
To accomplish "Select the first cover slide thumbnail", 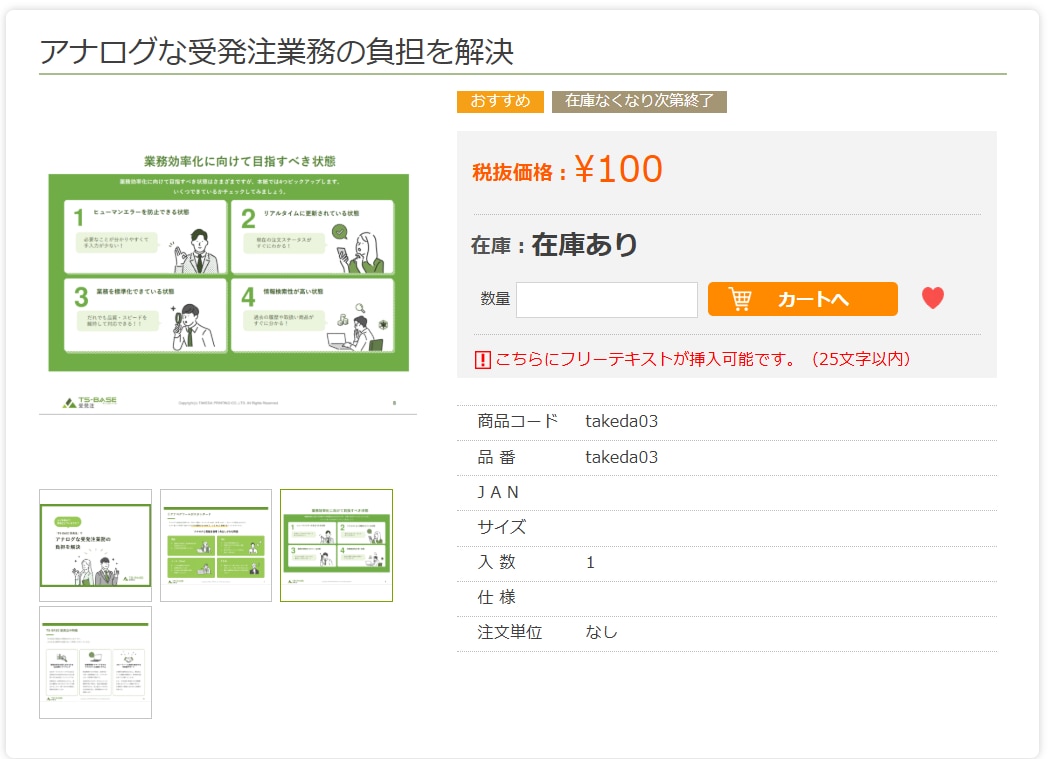I will 96,545.
